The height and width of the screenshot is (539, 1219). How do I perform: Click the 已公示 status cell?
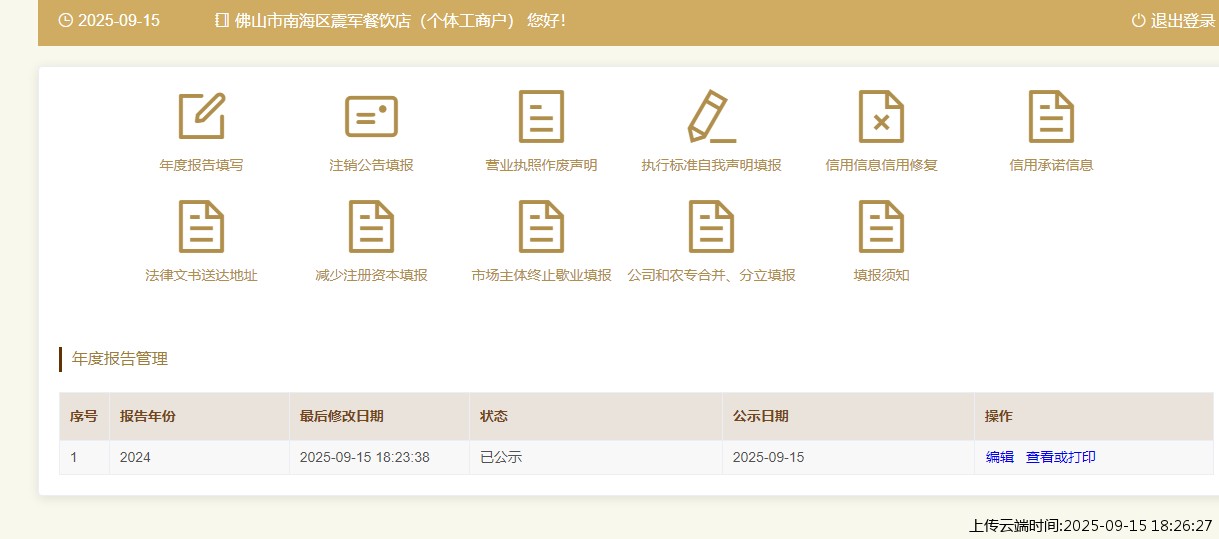click(x=596, y=457)
